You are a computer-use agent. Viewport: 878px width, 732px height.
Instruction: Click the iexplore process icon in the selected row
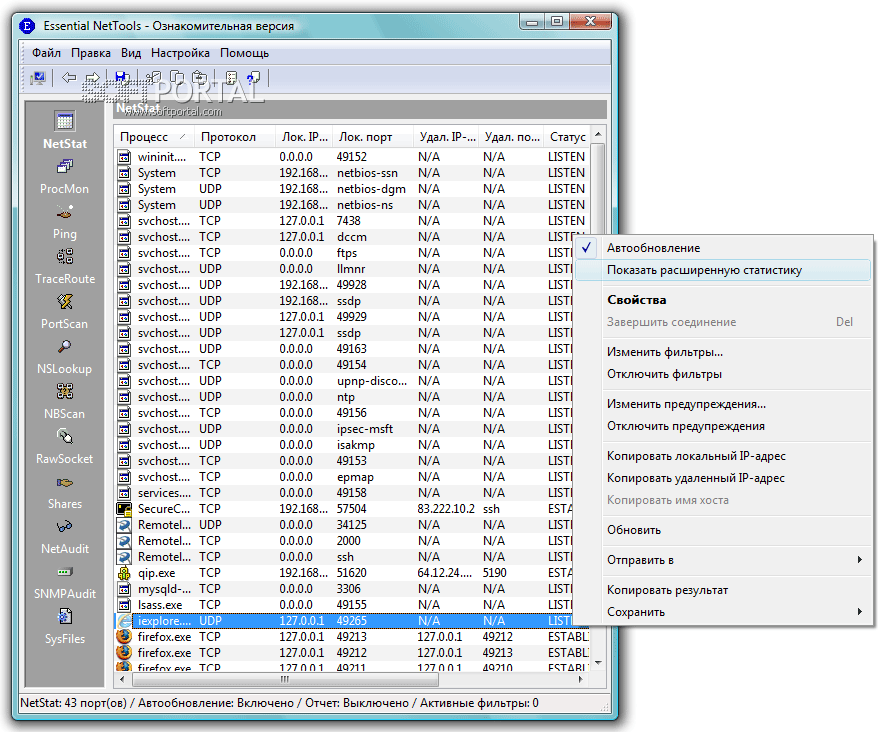124,621
